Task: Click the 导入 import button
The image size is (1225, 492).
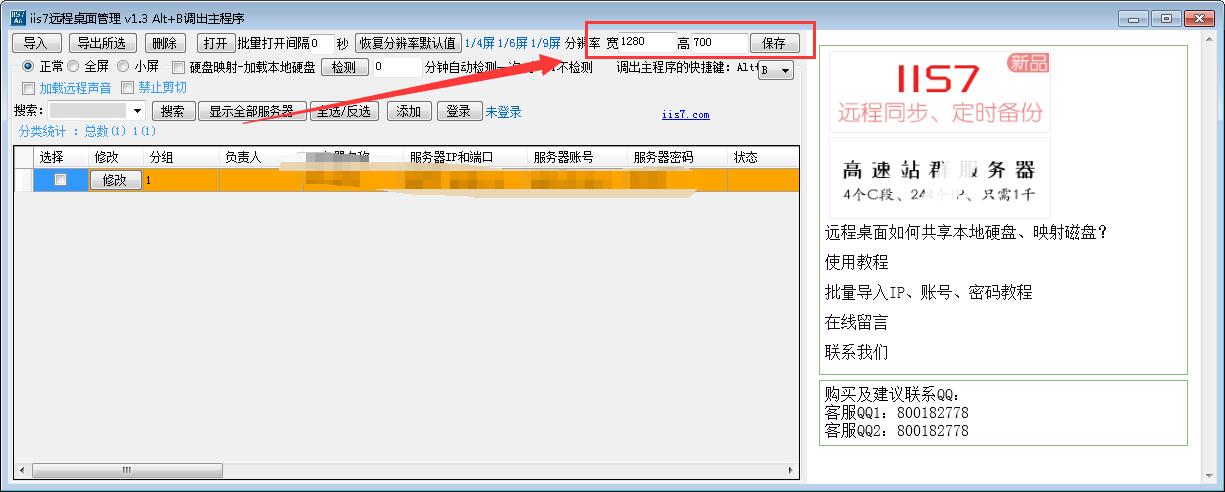Action: point(36,43)
